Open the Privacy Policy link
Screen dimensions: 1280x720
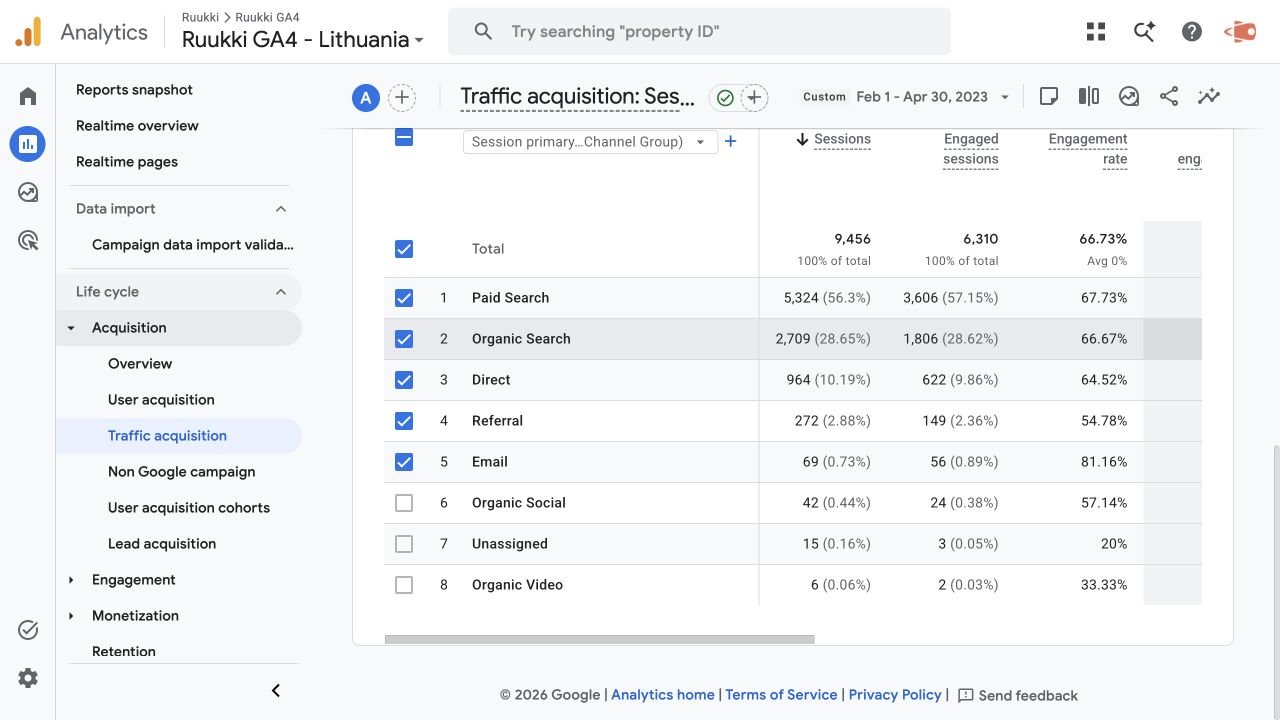pyautogui.click(x=895, y=695)
